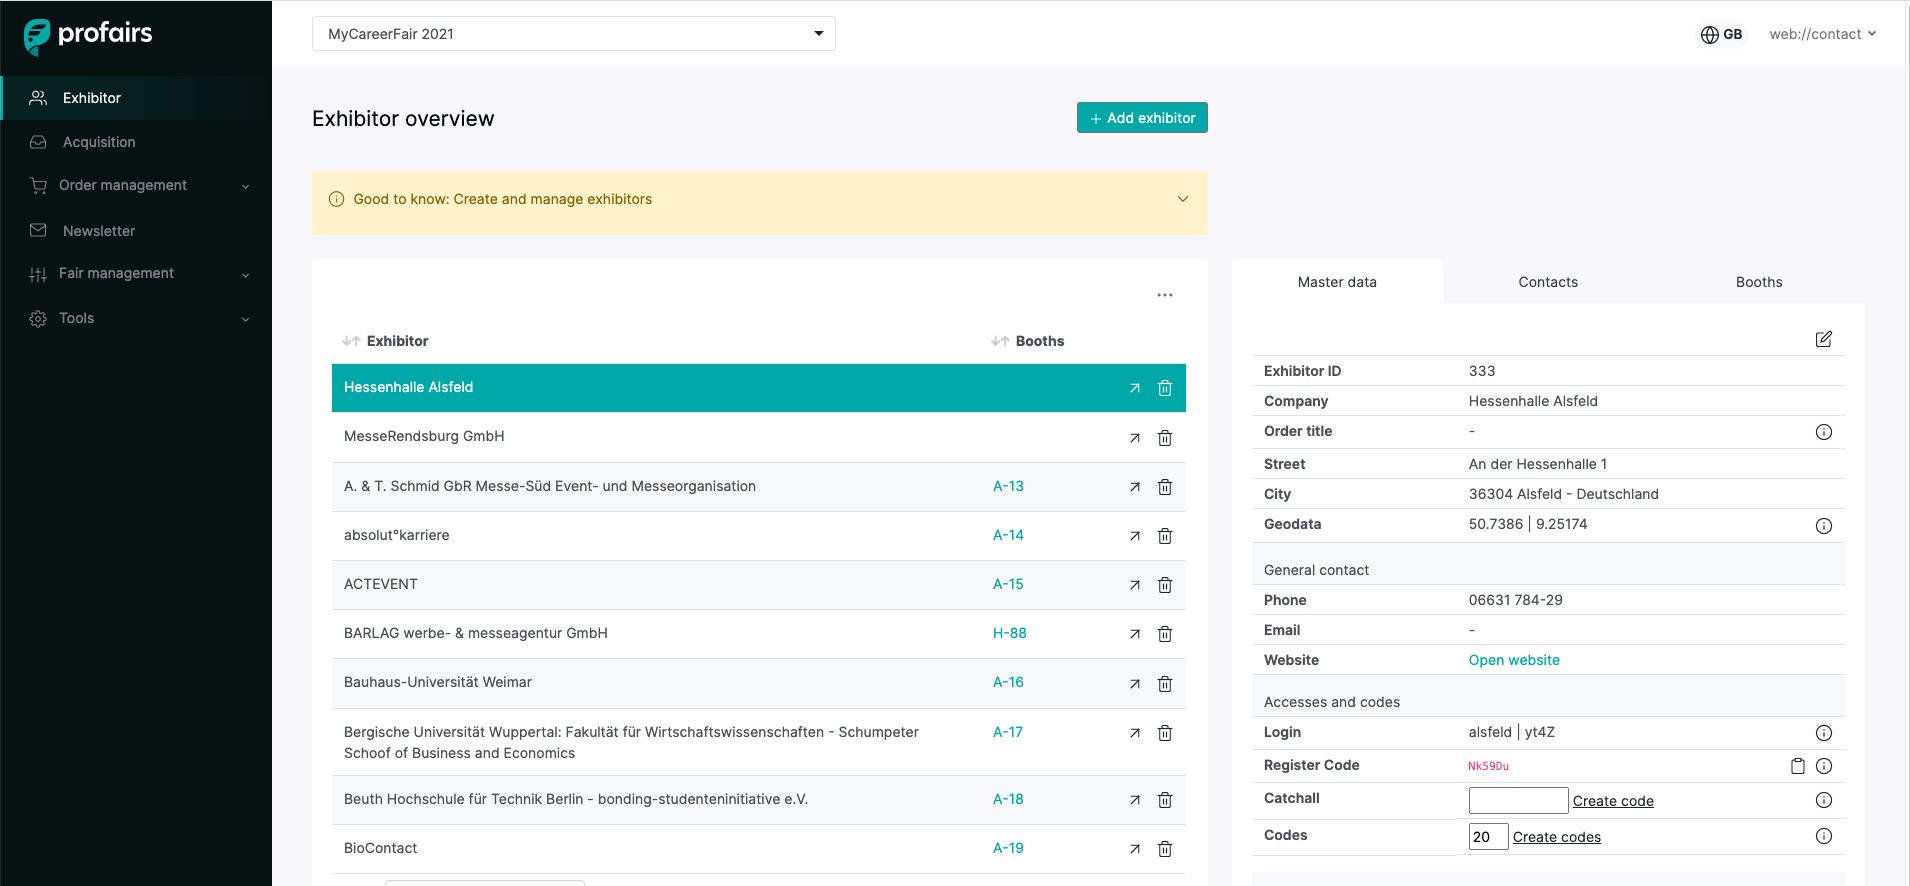Viewport: 1910px width, 886px height.
Task: Switch to Contacts tab
Action: tap(1548, 282)
